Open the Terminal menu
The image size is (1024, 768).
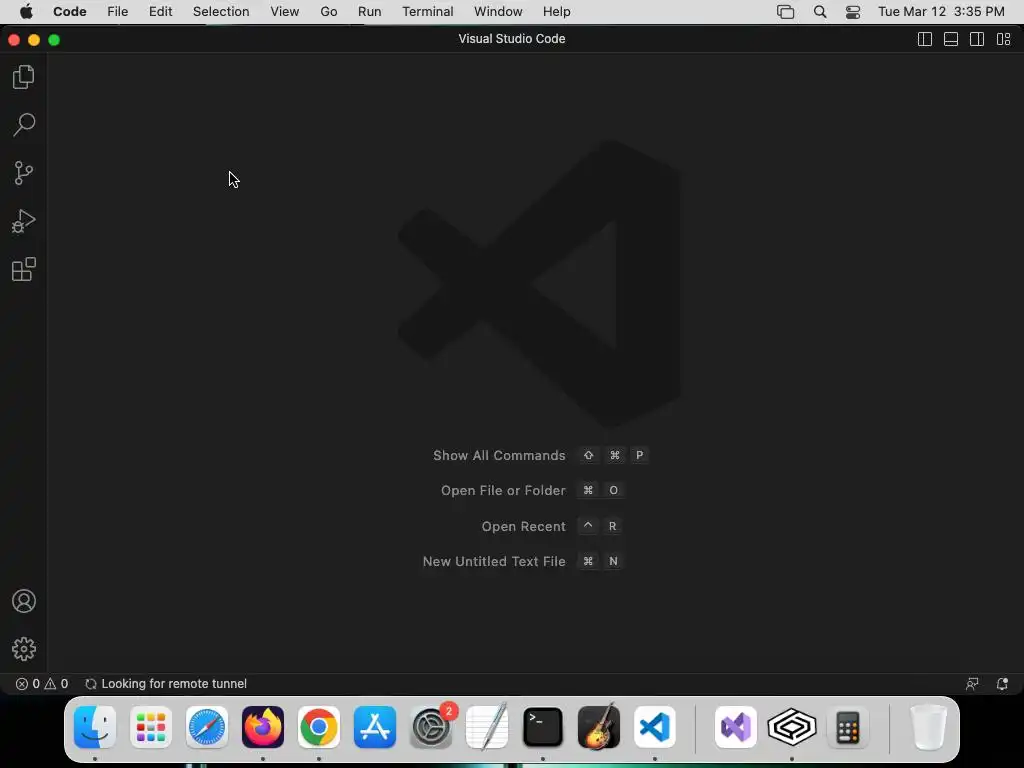point(428,12)
